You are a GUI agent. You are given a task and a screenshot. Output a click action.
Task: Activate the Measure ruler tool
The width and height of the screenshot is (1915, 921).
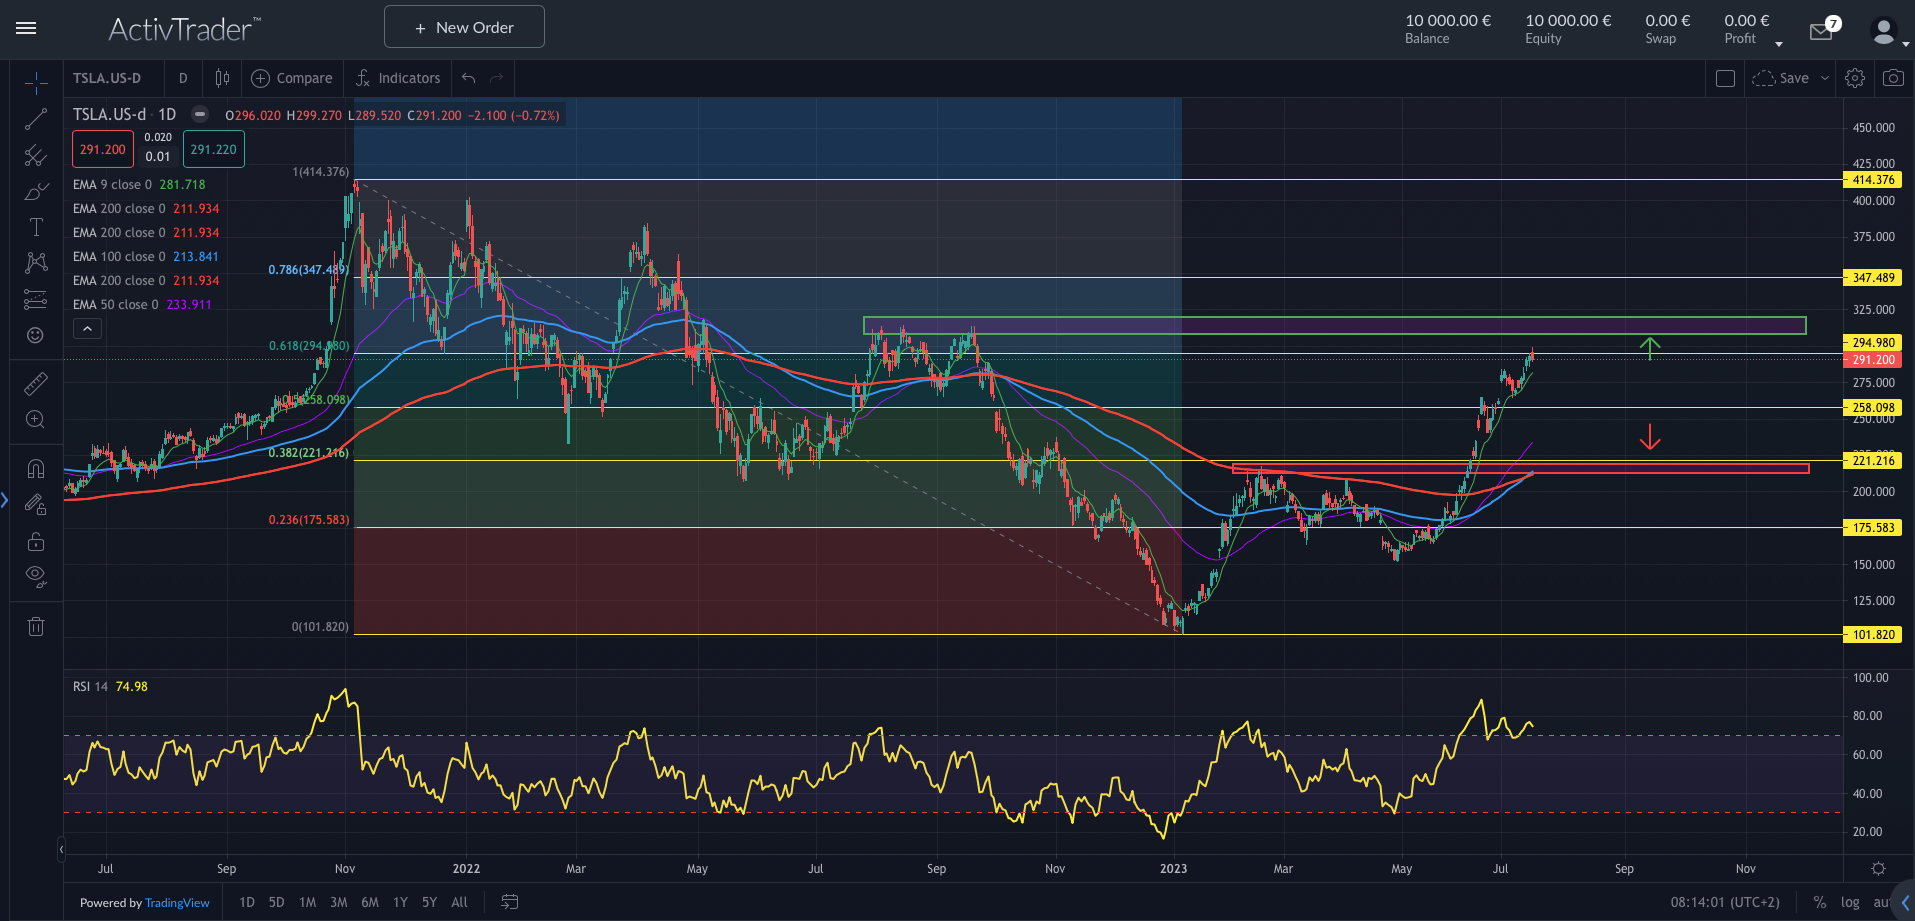pyautogui.click(x=36, y=383)
